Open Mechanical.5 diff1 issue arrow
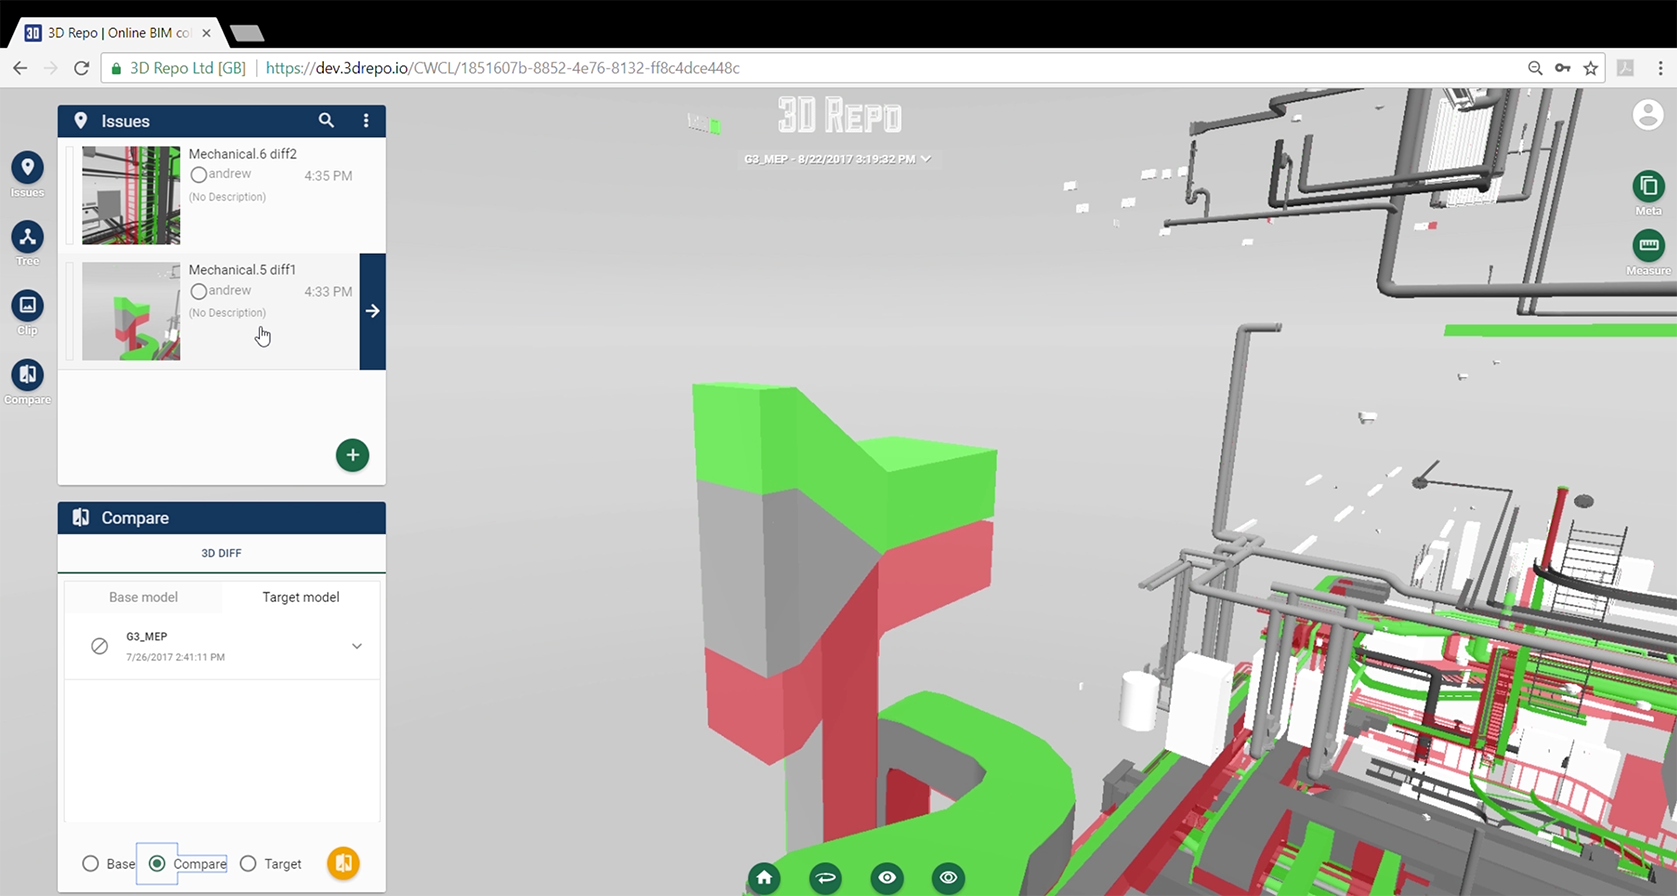1677x896 pixels. click(x=372, y=311)
